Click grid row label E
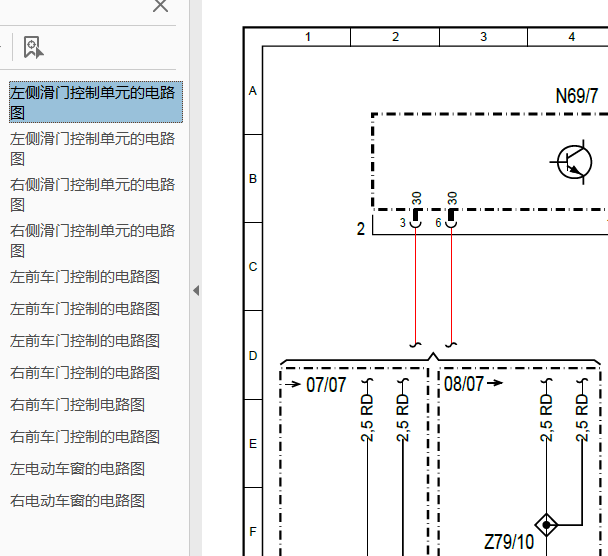608x556 pixels. click(x=253, y=444)
